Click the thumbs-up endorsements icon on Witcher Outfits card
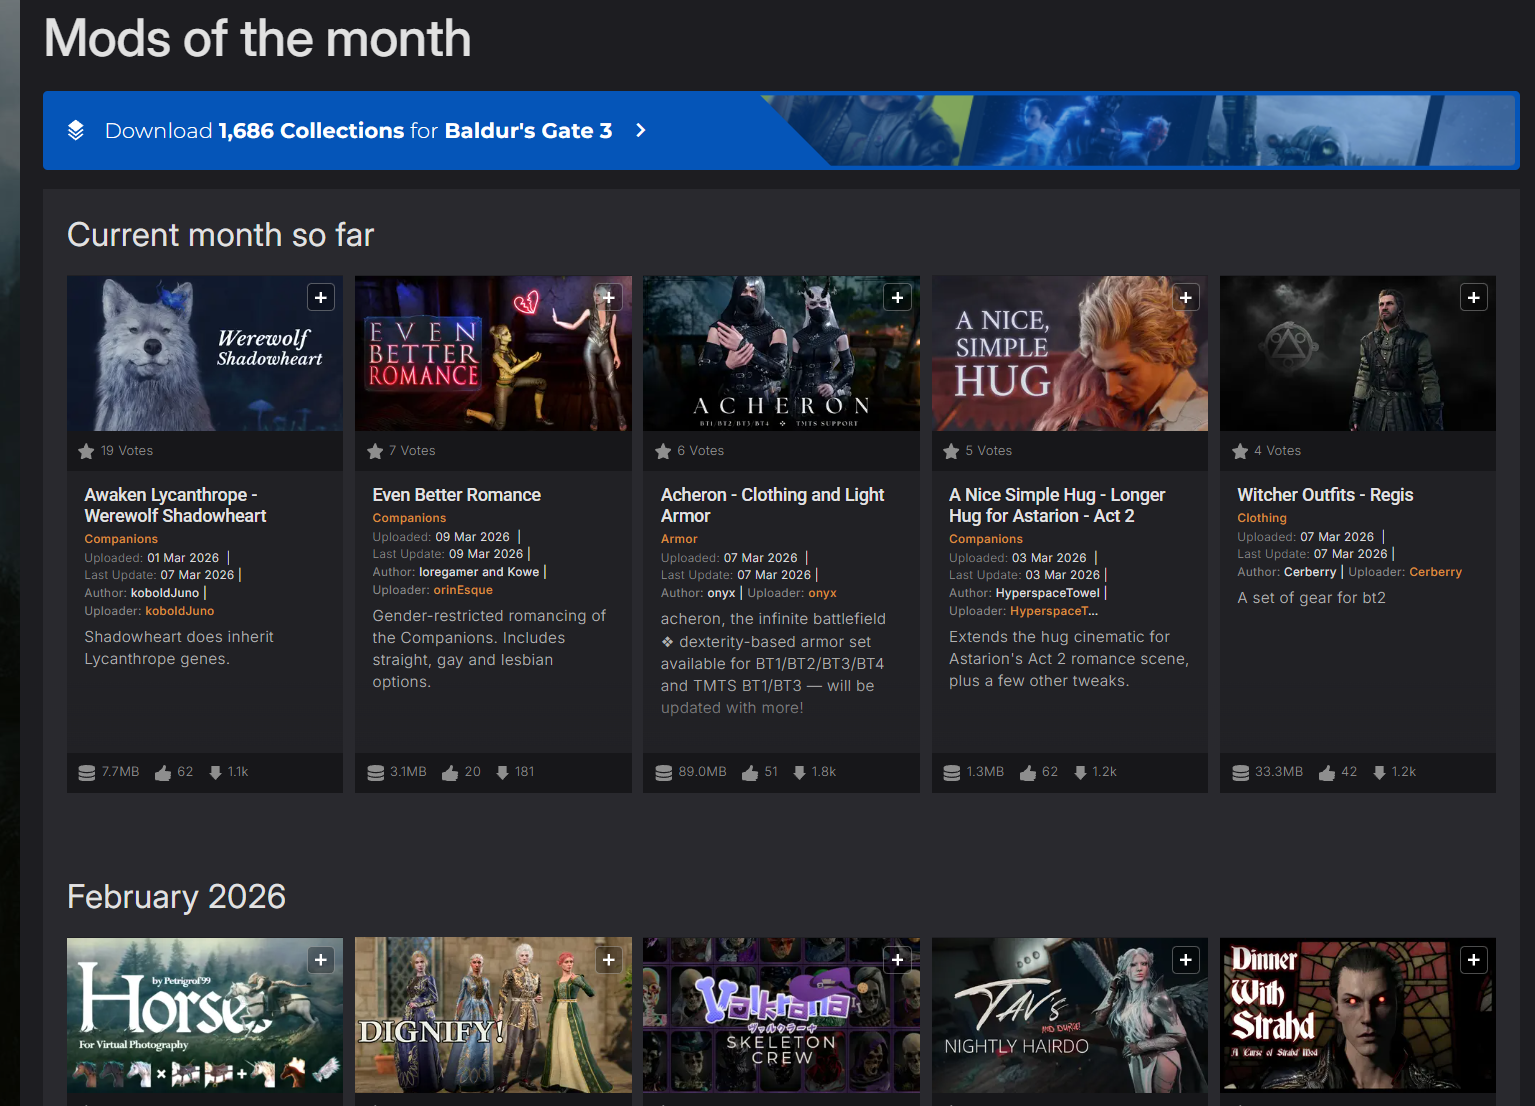 click(1327, 772)
